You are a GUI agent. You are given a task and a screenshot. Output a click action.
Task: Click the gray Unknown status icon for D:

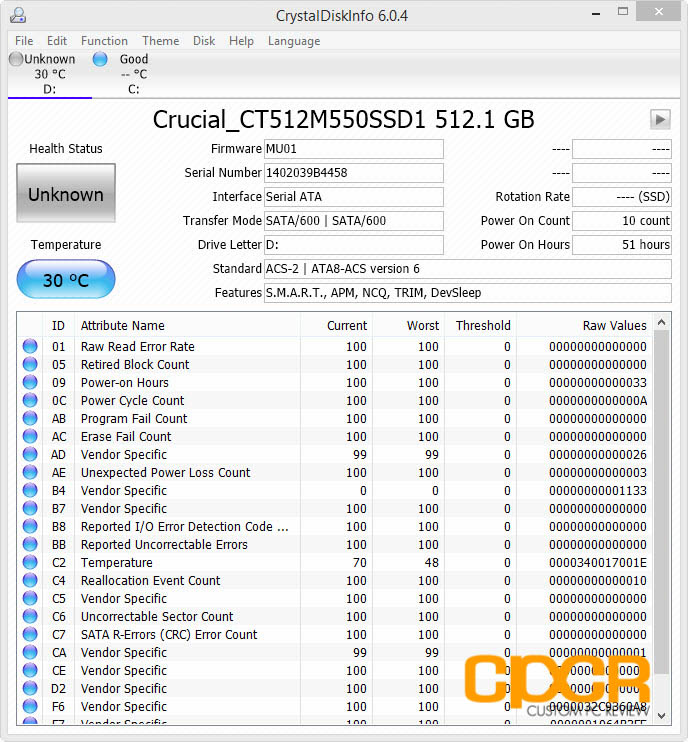pyautogui.click(x=16, y=59)
